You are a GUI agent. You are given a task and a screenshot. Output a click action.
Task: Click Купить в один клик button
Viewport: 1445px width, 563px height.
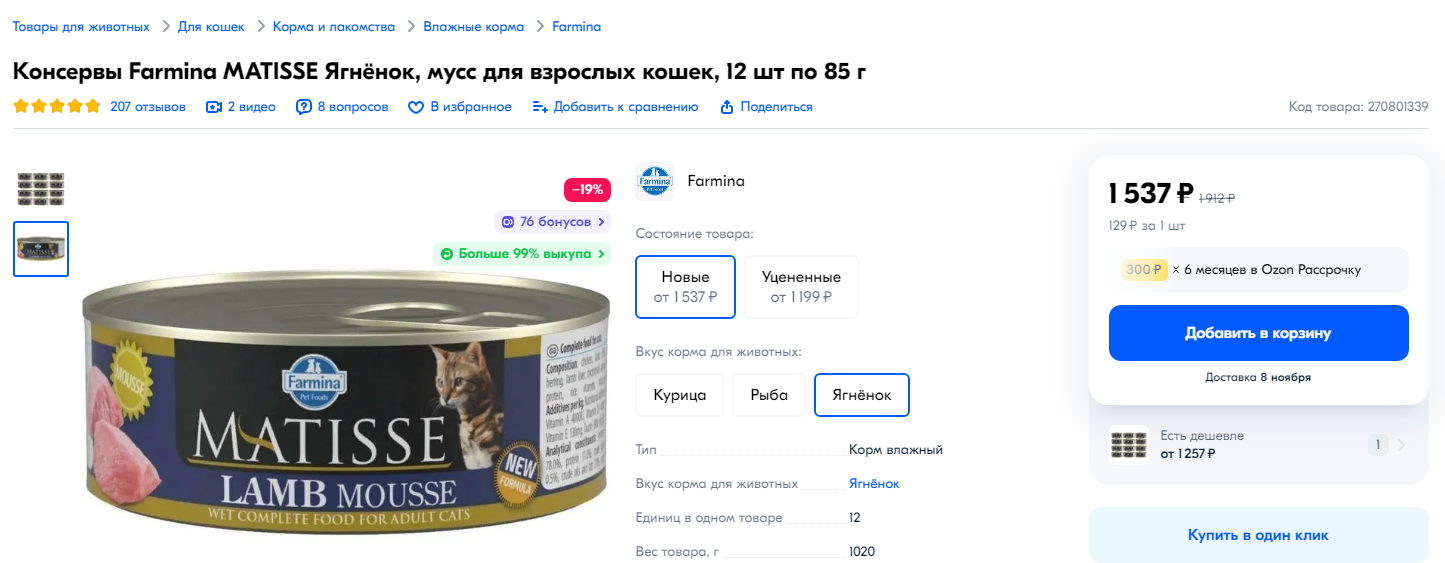tap(1258, 535)
